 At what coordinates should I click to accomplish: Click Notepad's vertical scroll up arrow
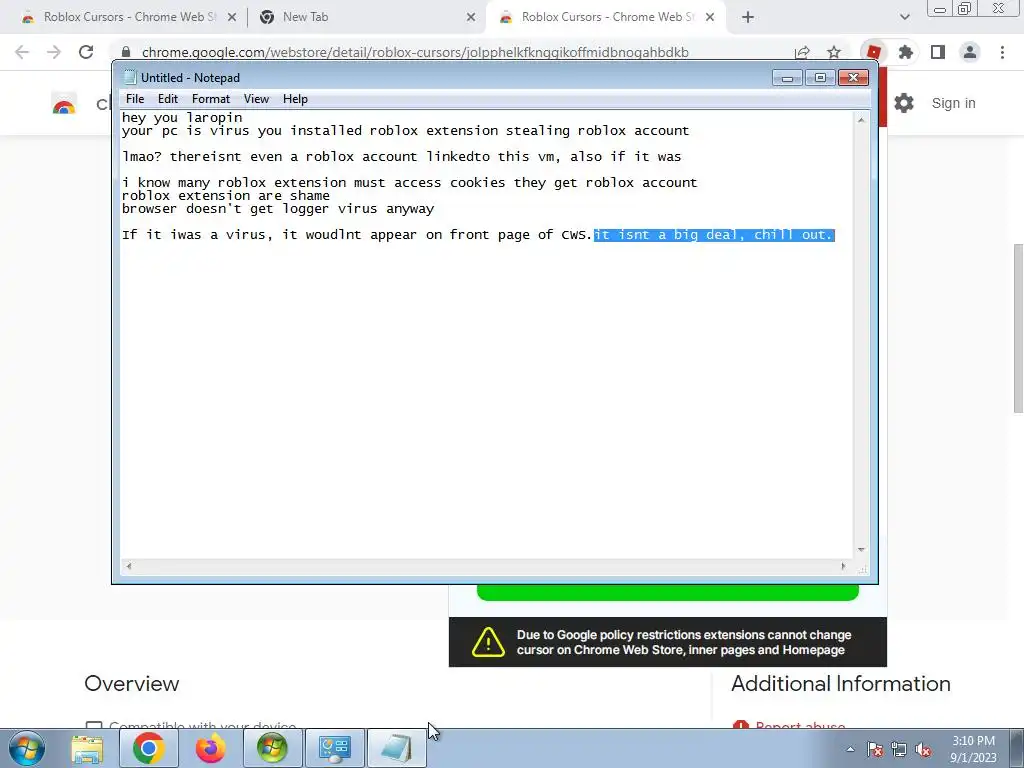tap(861, 120)
